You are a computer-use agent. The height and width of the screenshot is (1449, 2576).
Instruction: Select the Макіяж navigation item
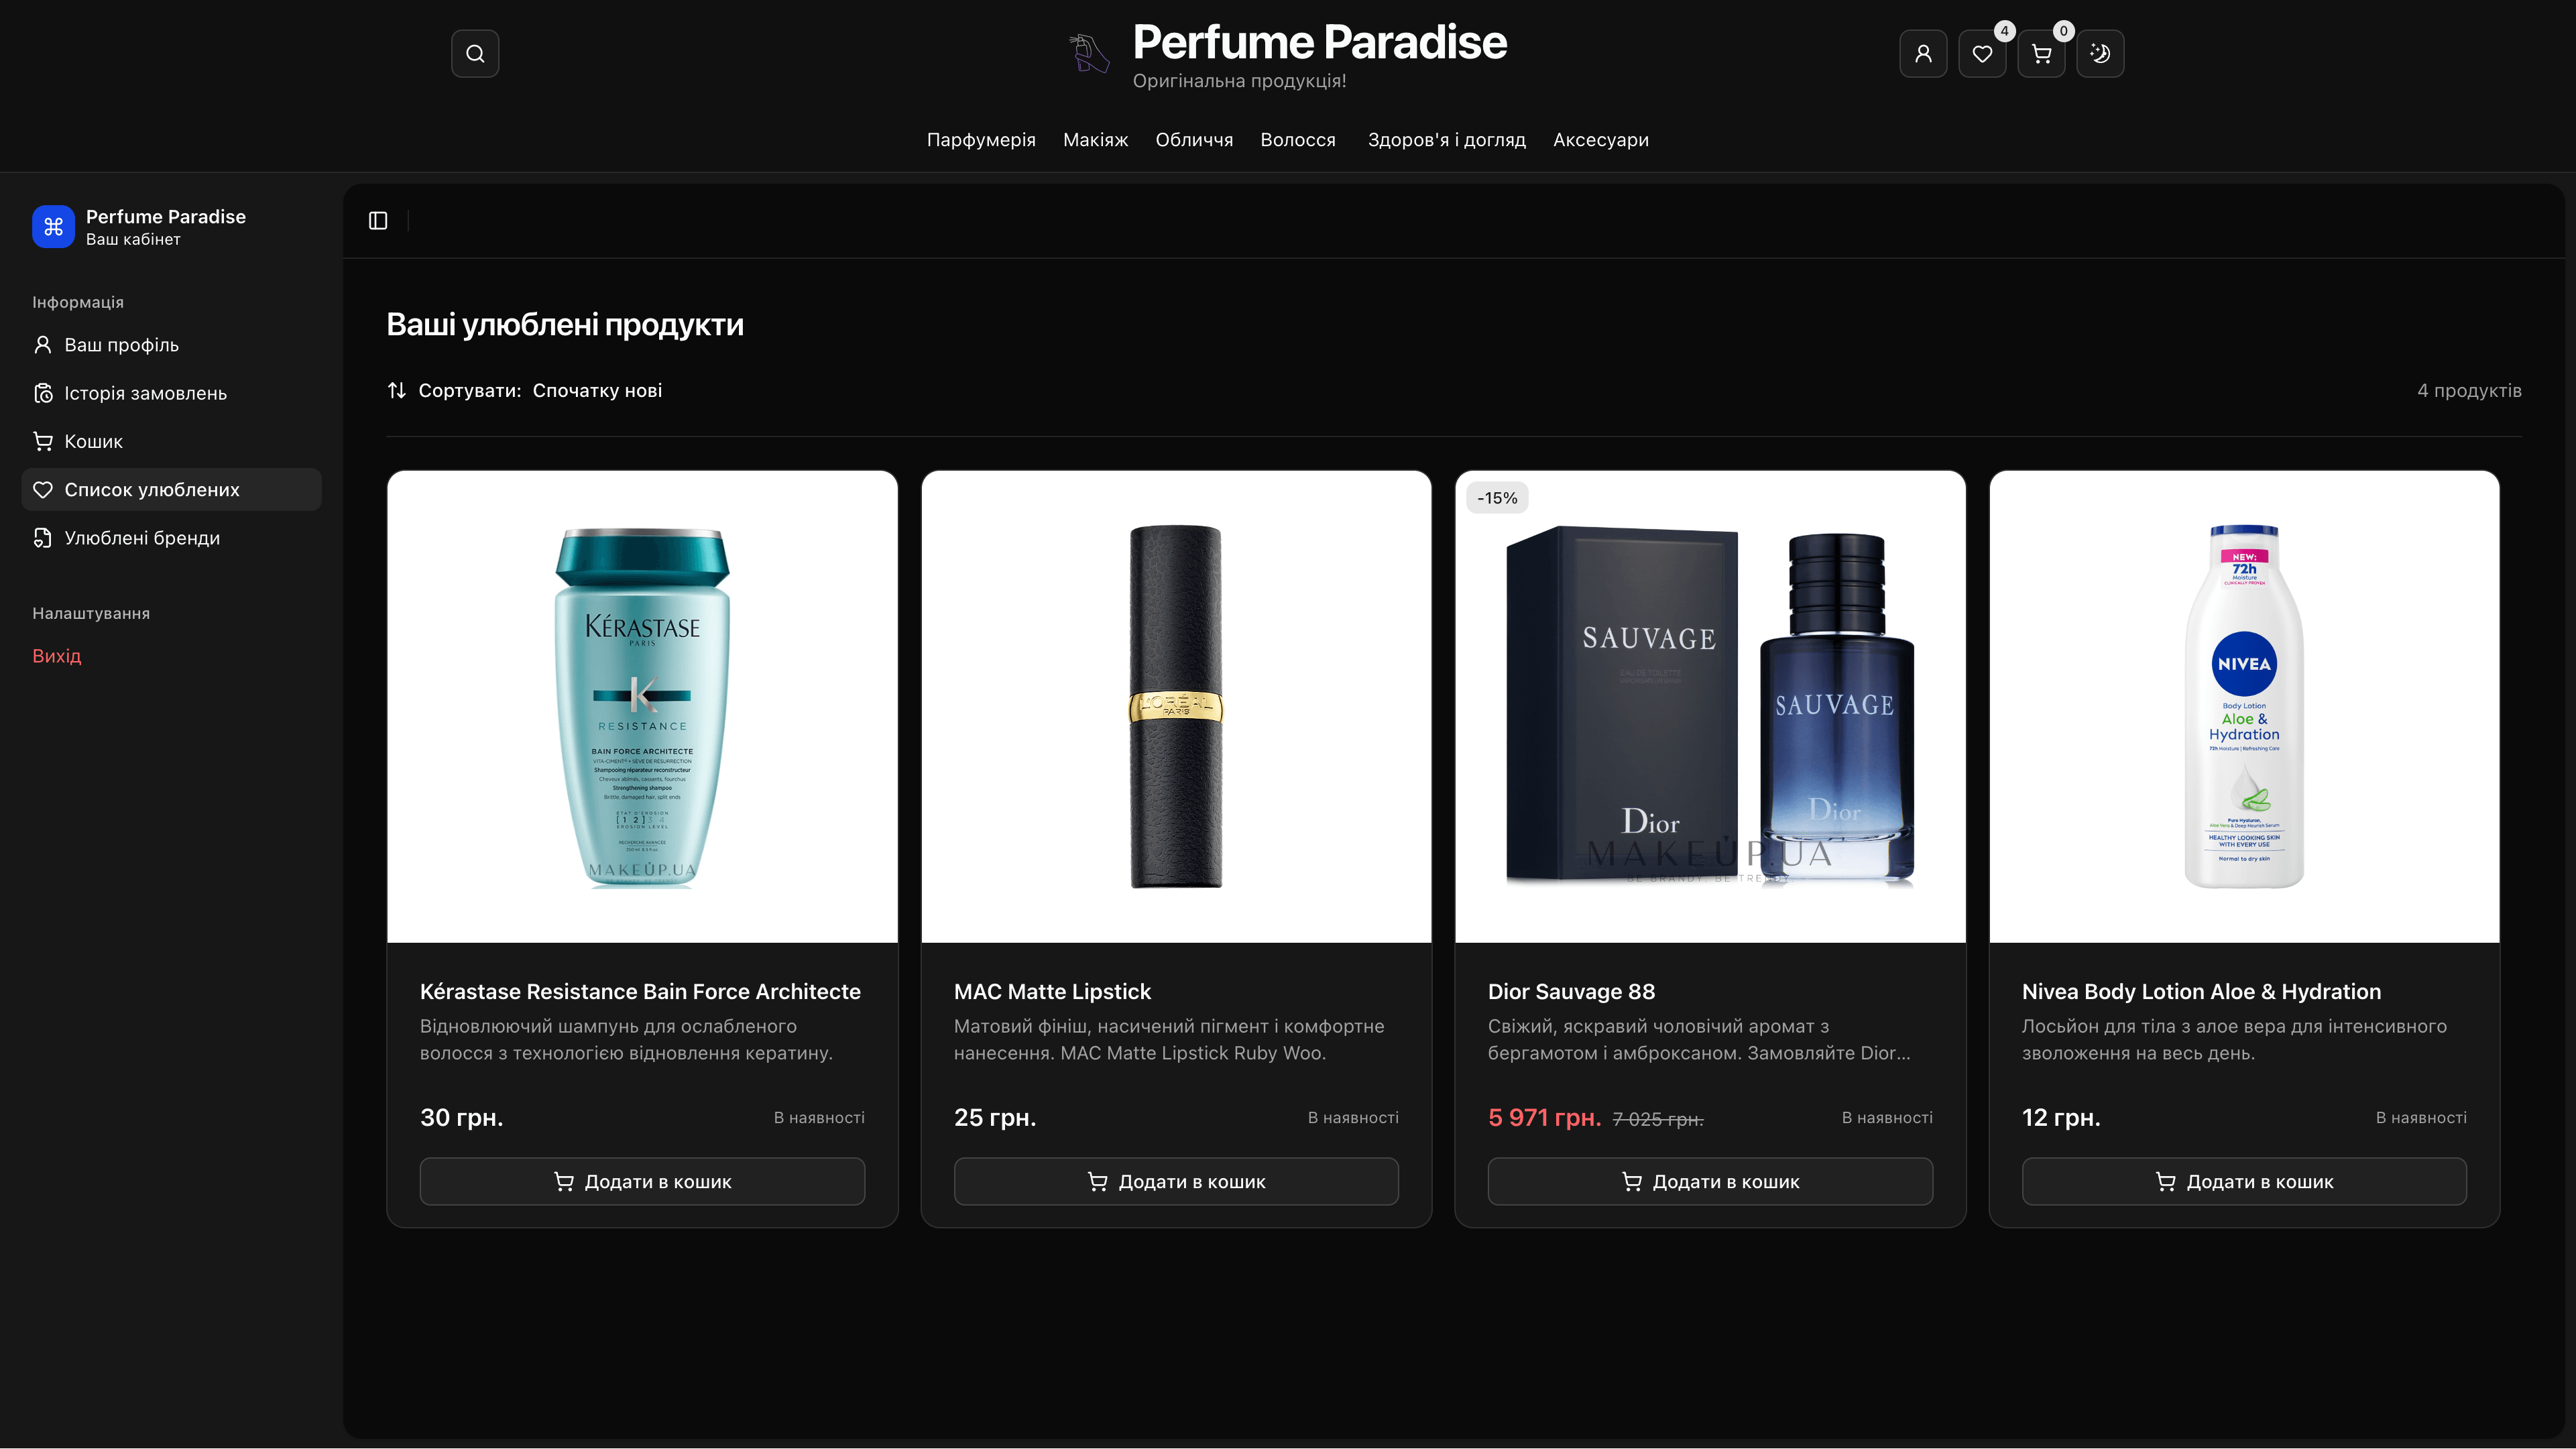coord(1095,140)
